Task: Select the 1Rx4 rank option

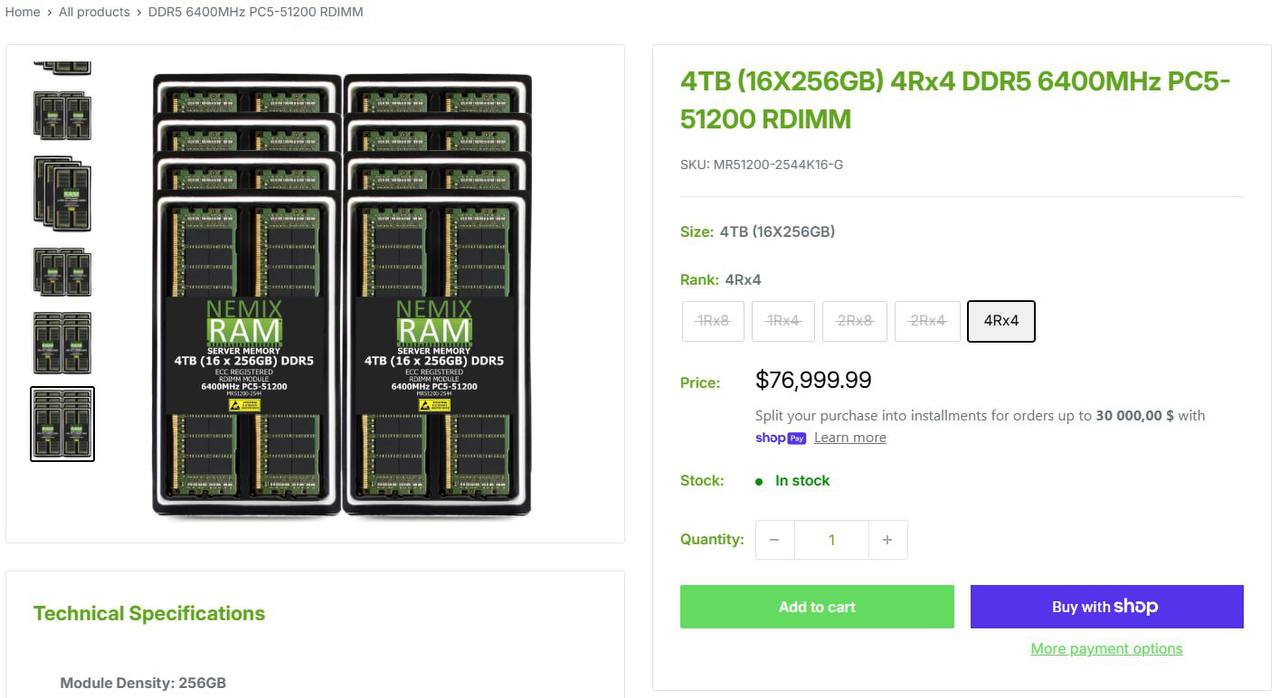Action: (x=783, y=321)
